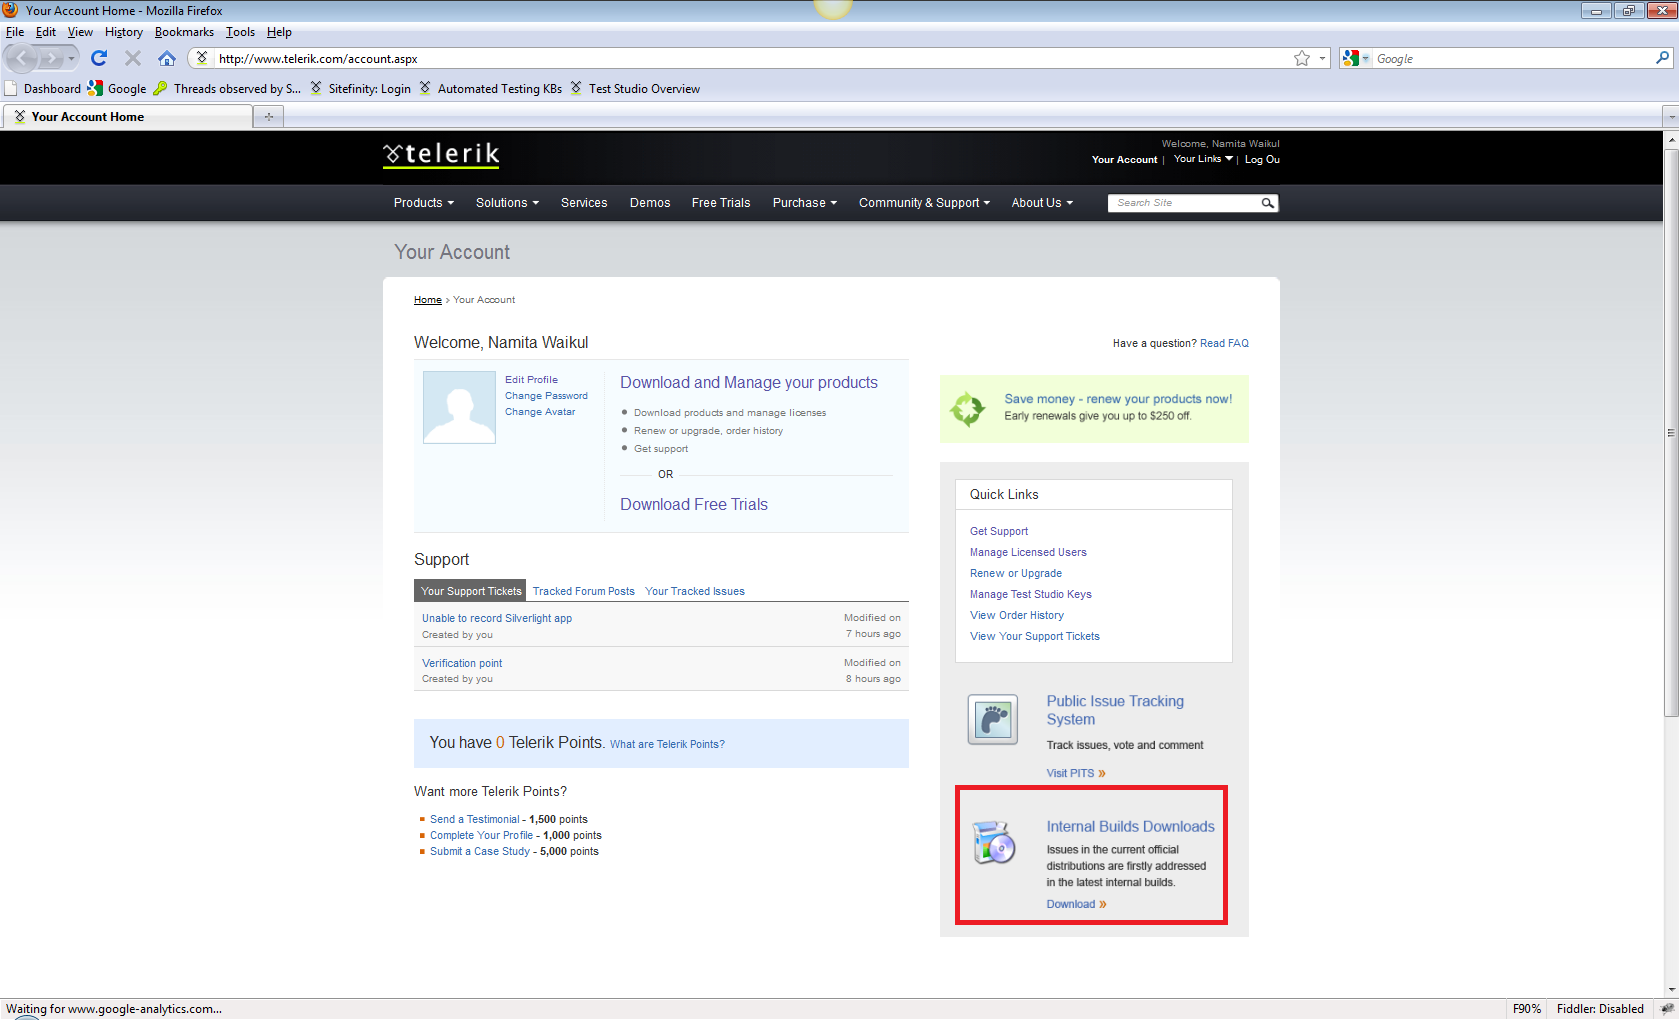1679x1020 pixels.
Task: Open the Verification point ticket
Action: pyautogui.click(x=462, y=663)
